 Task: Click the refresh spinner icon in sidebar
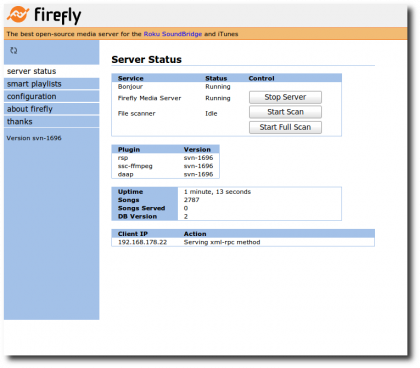pyautogui.click(x=14, y=50)
